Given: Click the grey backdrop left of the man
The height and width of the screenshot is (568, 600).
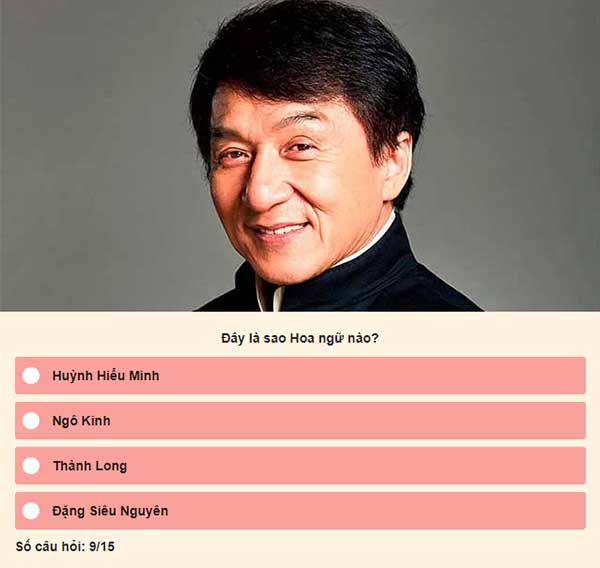Looking at the screenshot, I should click(96, 153).
